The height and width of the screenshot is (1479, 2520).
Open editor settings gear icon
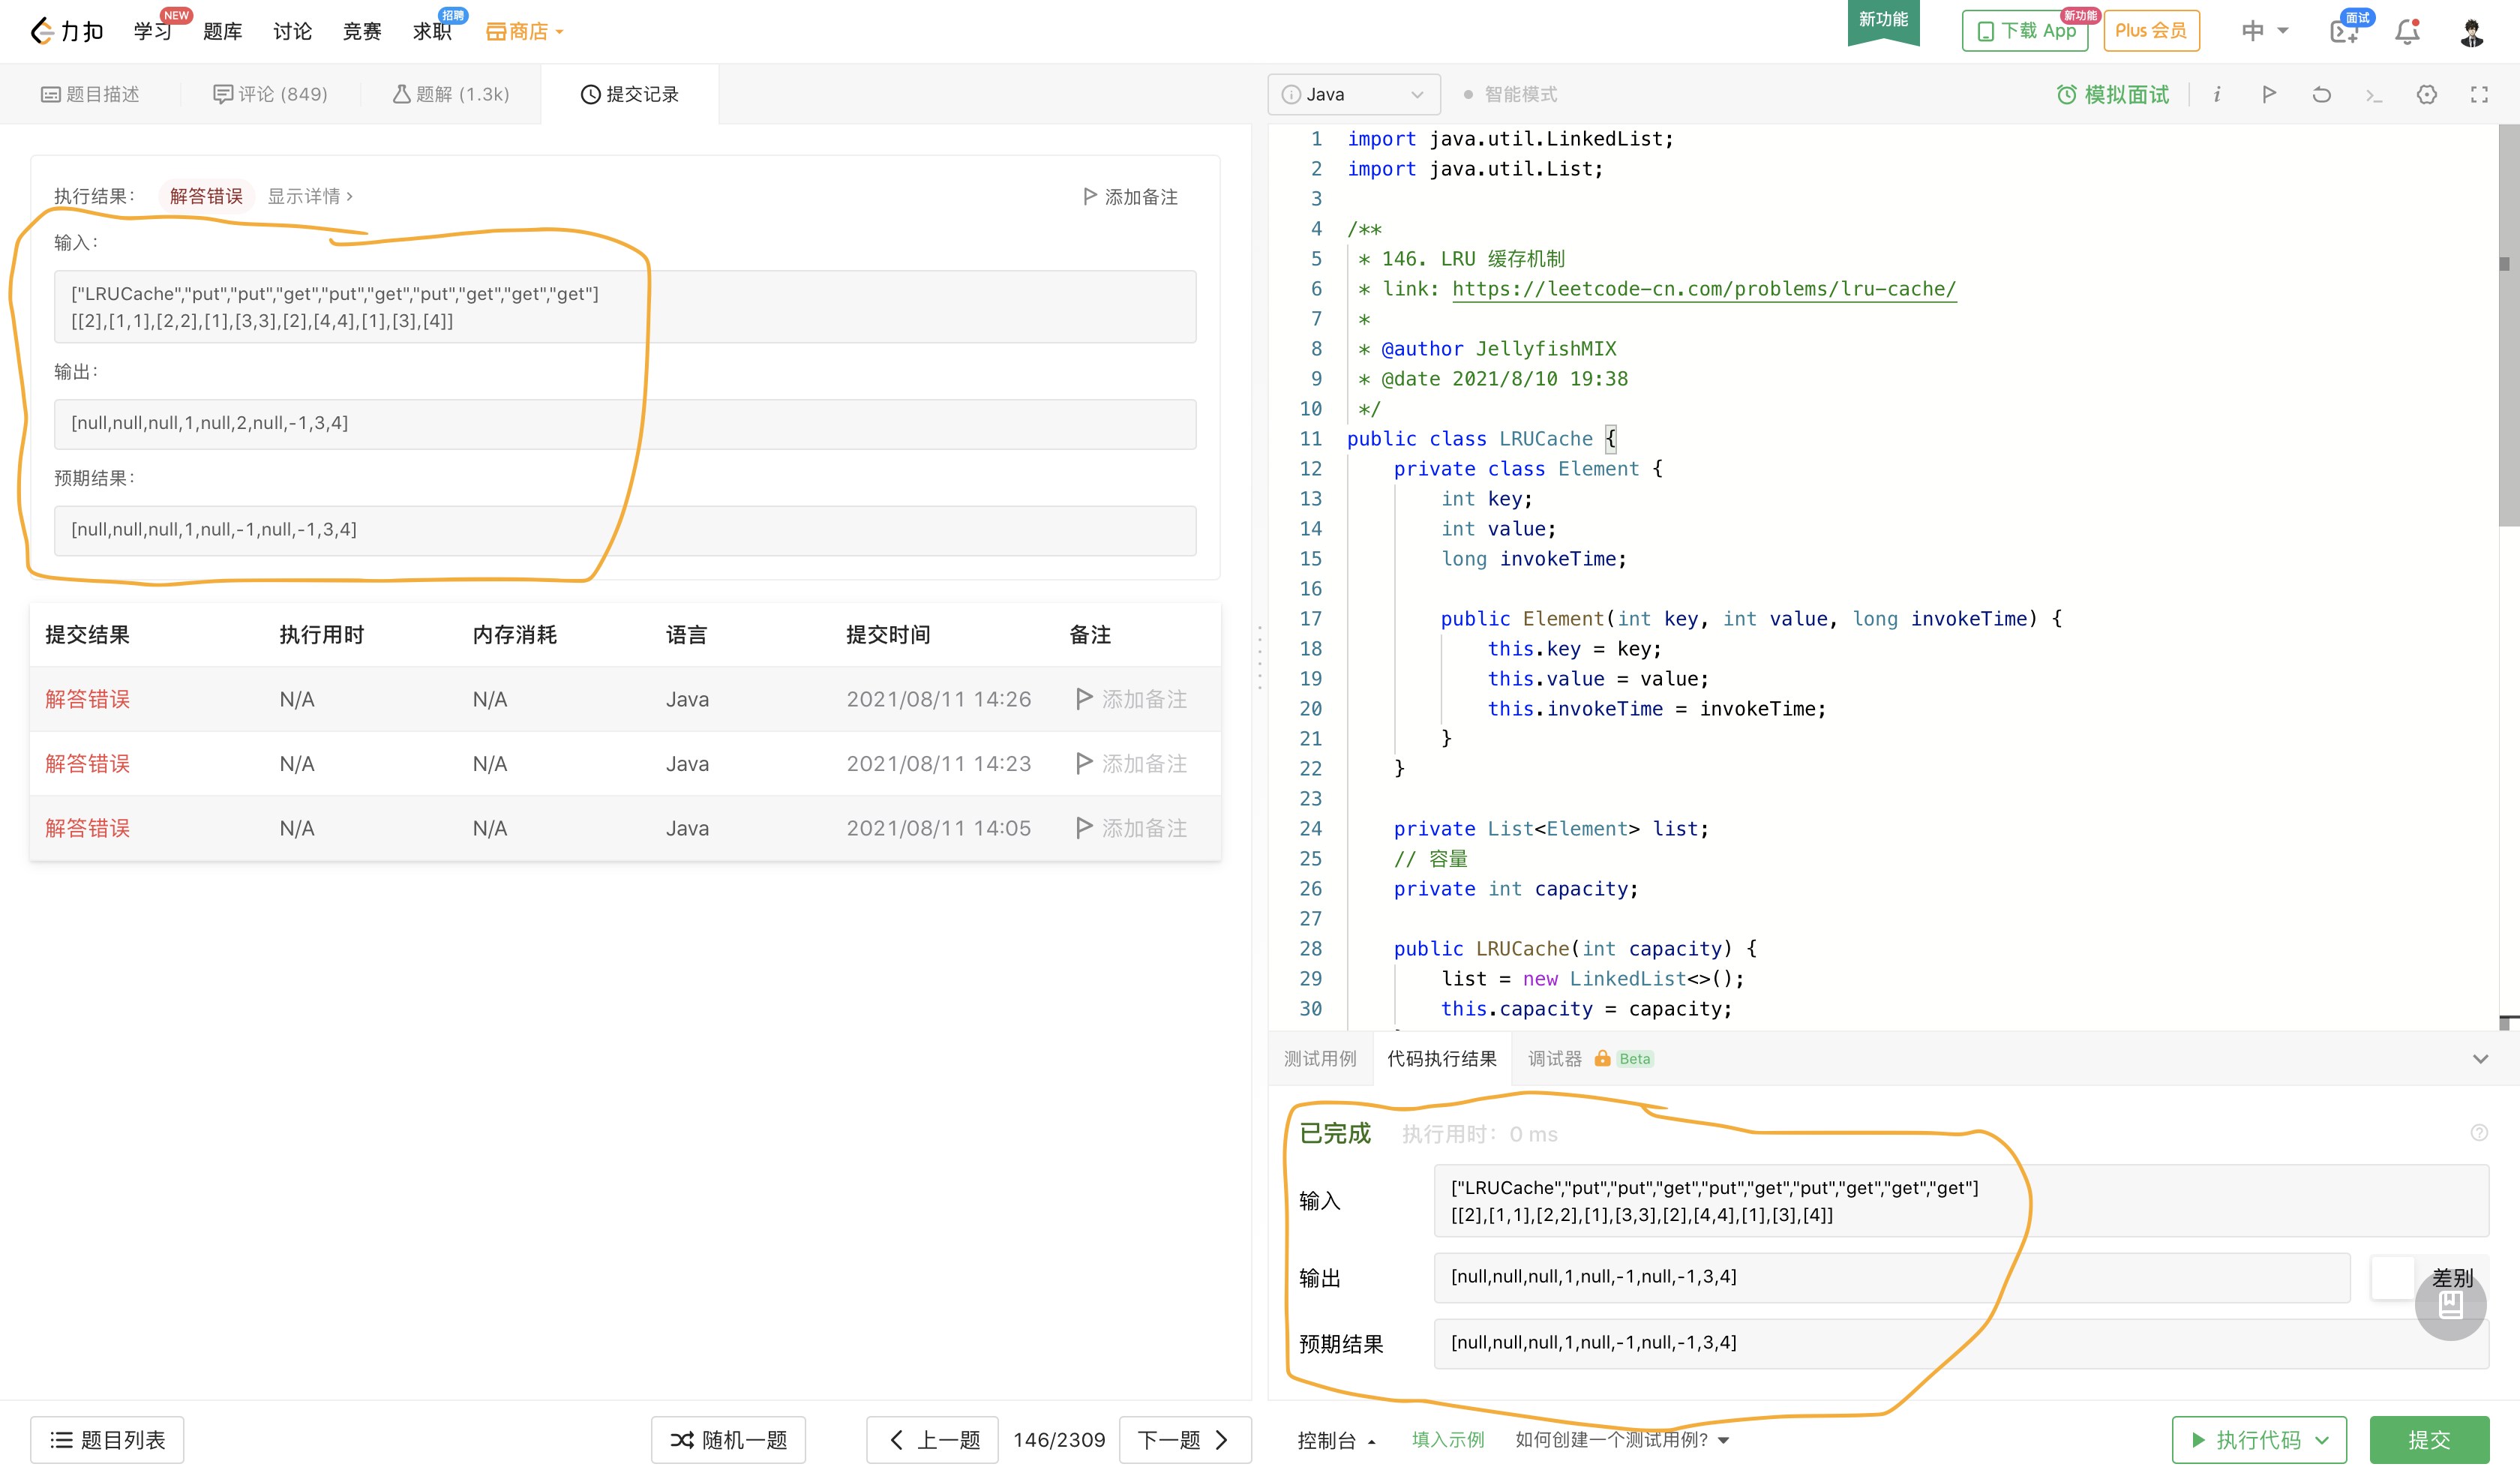coord(2427,94)
